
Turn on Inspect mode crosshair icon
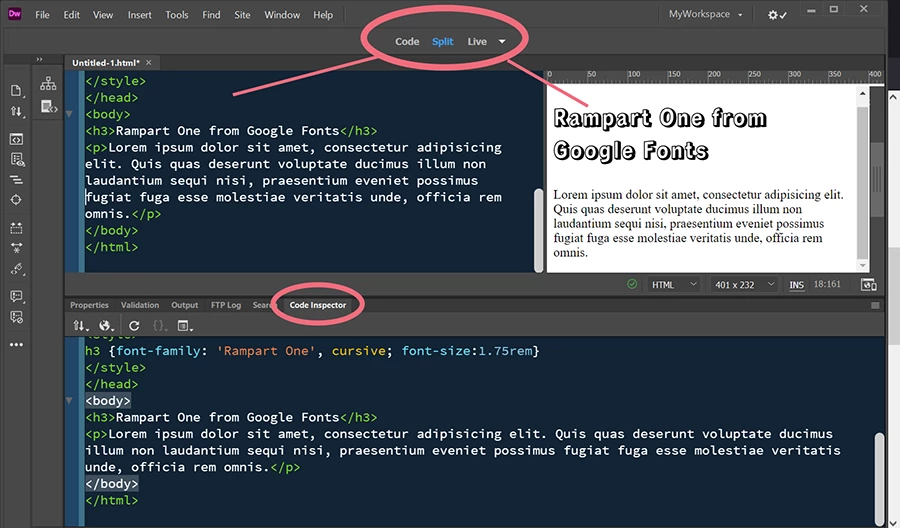[16, 200]
